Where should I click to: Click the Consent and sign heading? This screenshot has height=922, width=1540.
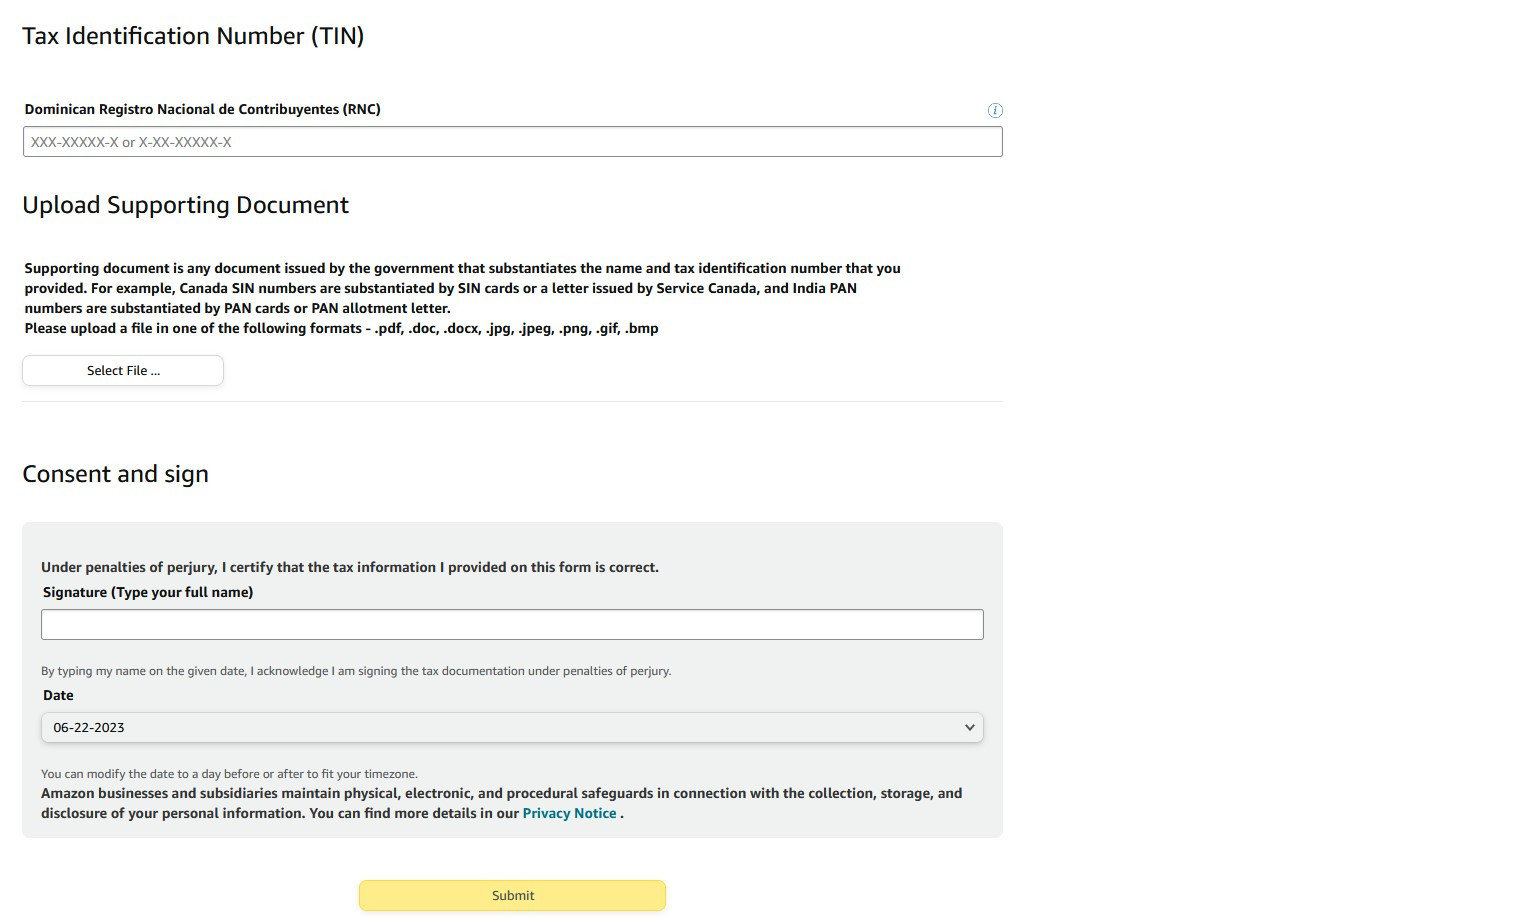pos(115,474)
